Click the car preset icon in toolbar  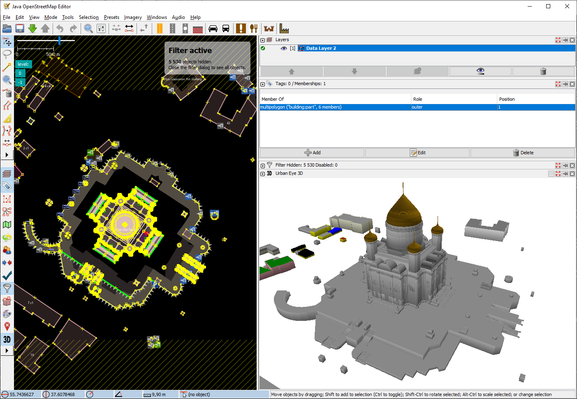pos(213,28)
